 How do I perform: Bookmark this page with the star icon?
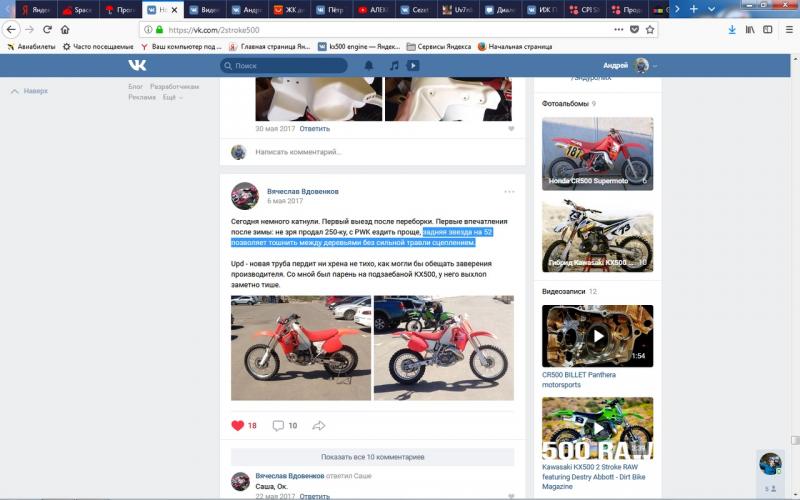649,30
